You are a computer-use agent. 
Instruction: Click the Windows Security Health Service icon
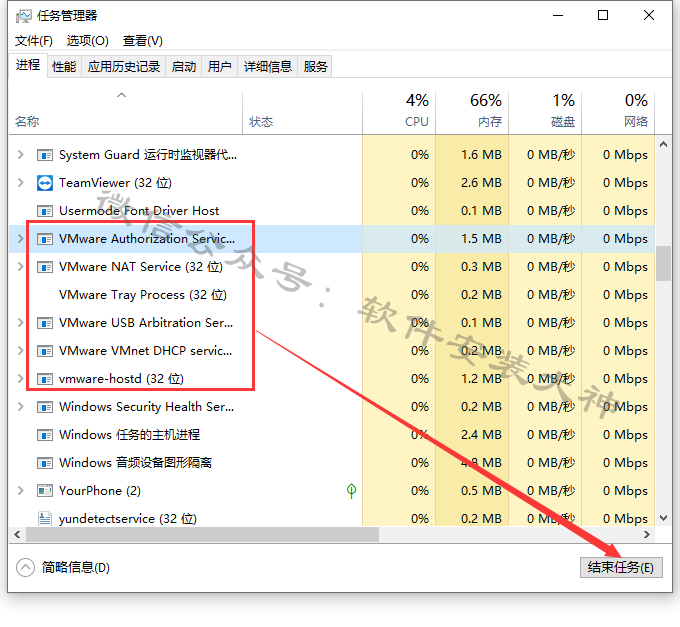tap(45, 407)
